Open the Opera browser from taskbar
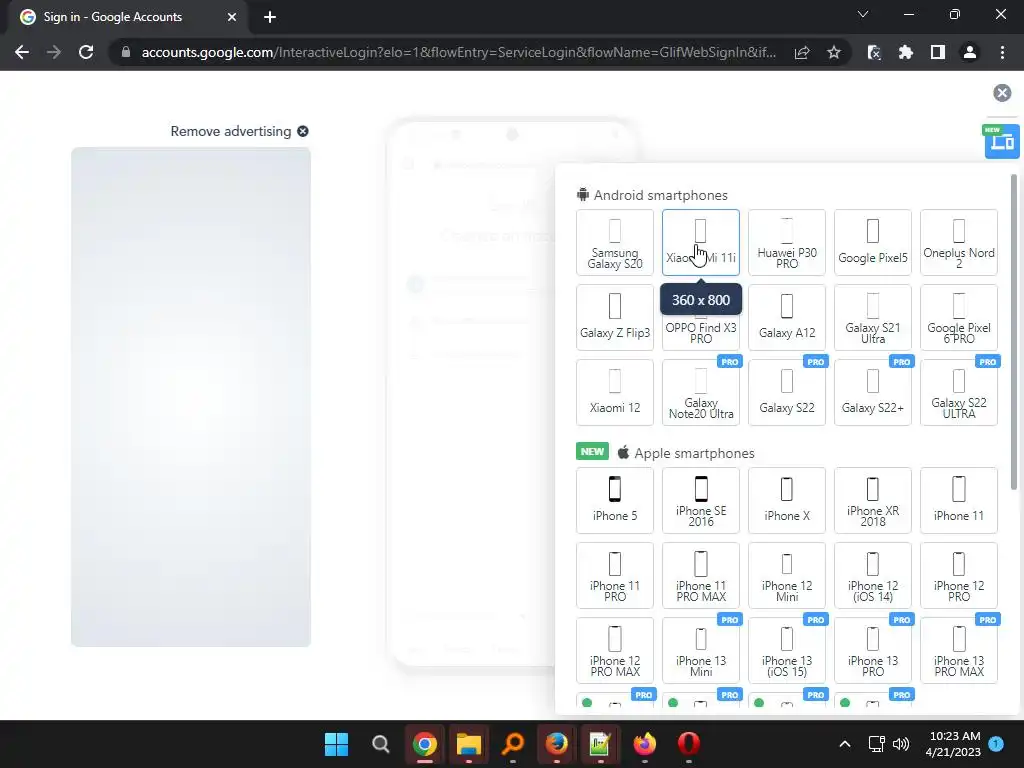This screenshot has height=768, width=1024. (x=688, y=744)
